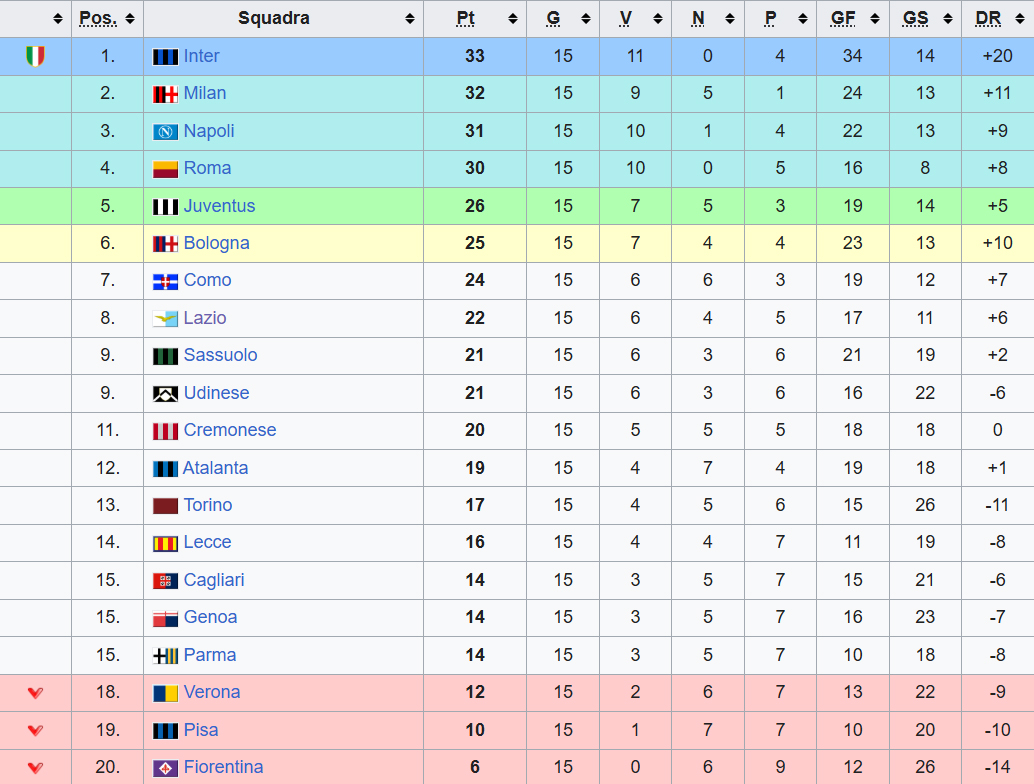Image resolution: width=1034 pixels, height=784 pixels.
Task: Open the Cremonese team link
Action: click(229, 430)
